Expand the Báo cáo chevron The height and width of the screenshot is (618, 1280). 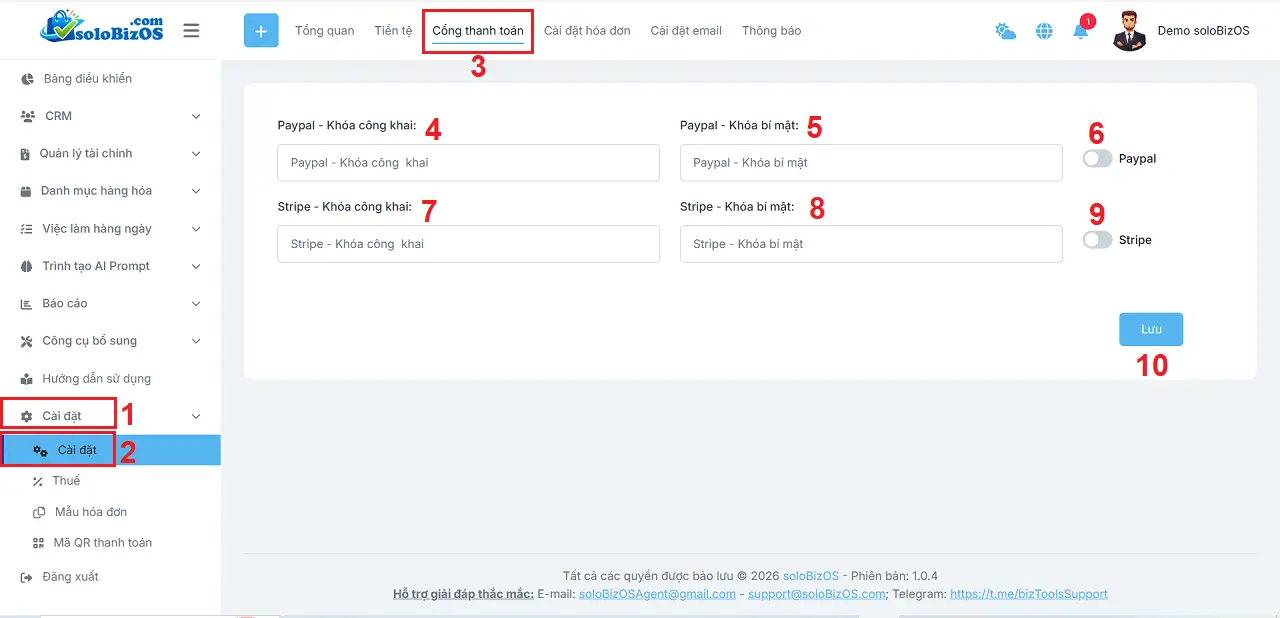(x=196, y=304)
